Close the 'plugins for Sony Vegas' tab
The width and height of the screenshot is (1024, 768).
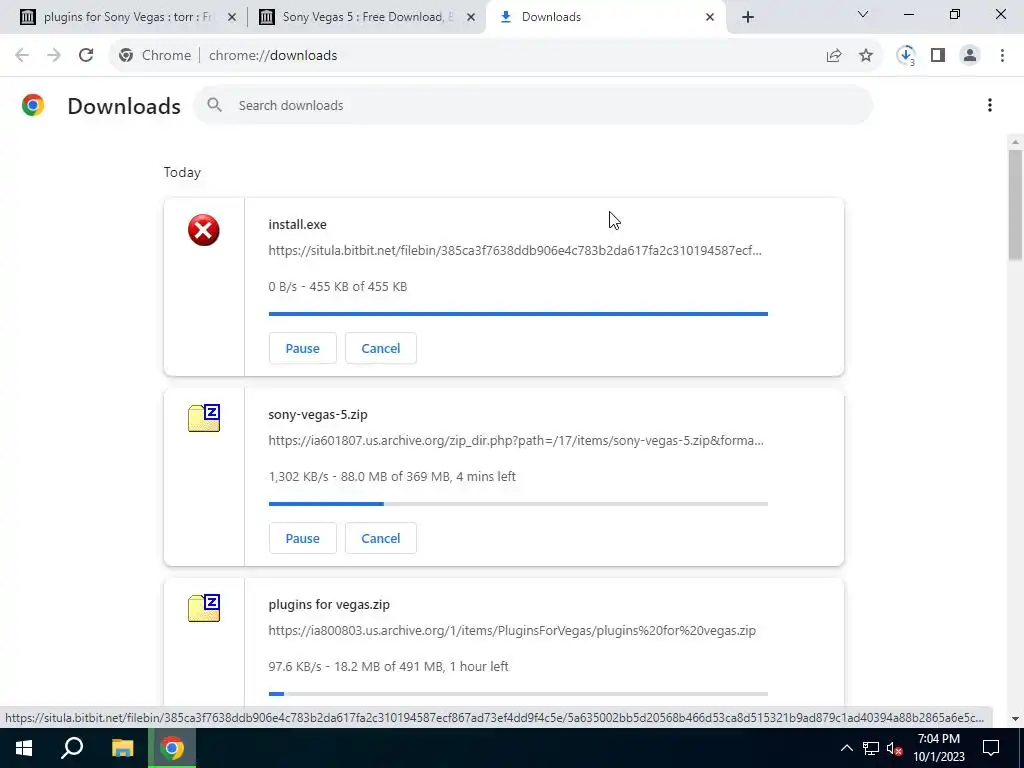tap(232, 17)
